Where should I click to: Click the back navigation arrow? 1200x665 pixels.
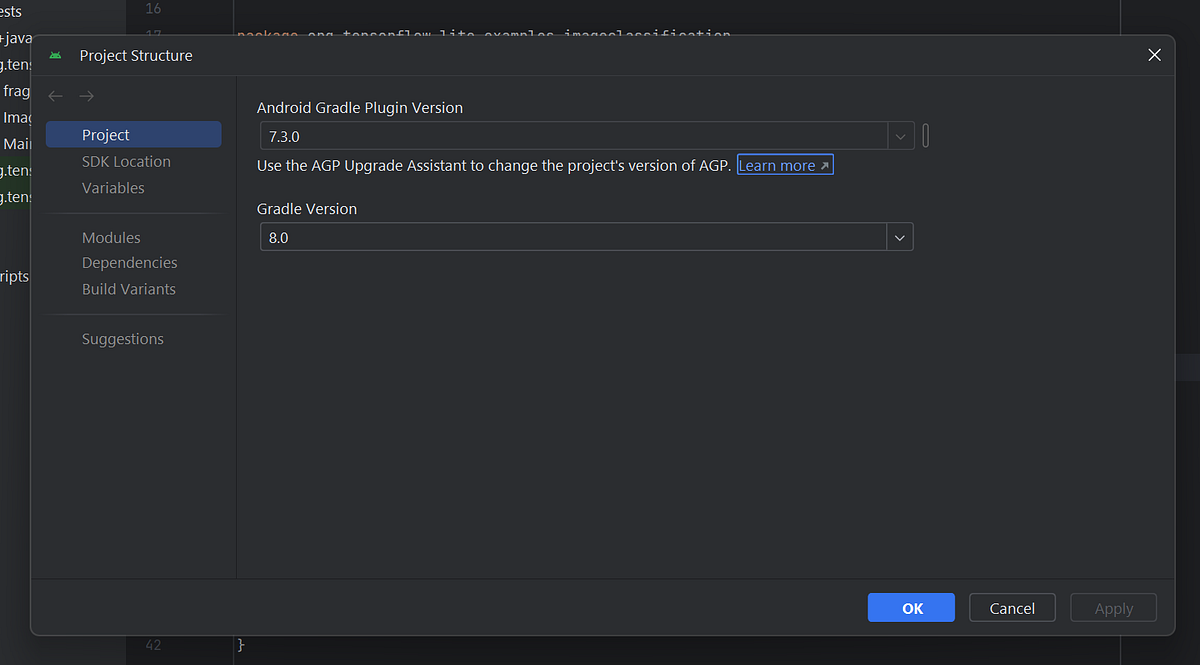[x=55, y=96]
